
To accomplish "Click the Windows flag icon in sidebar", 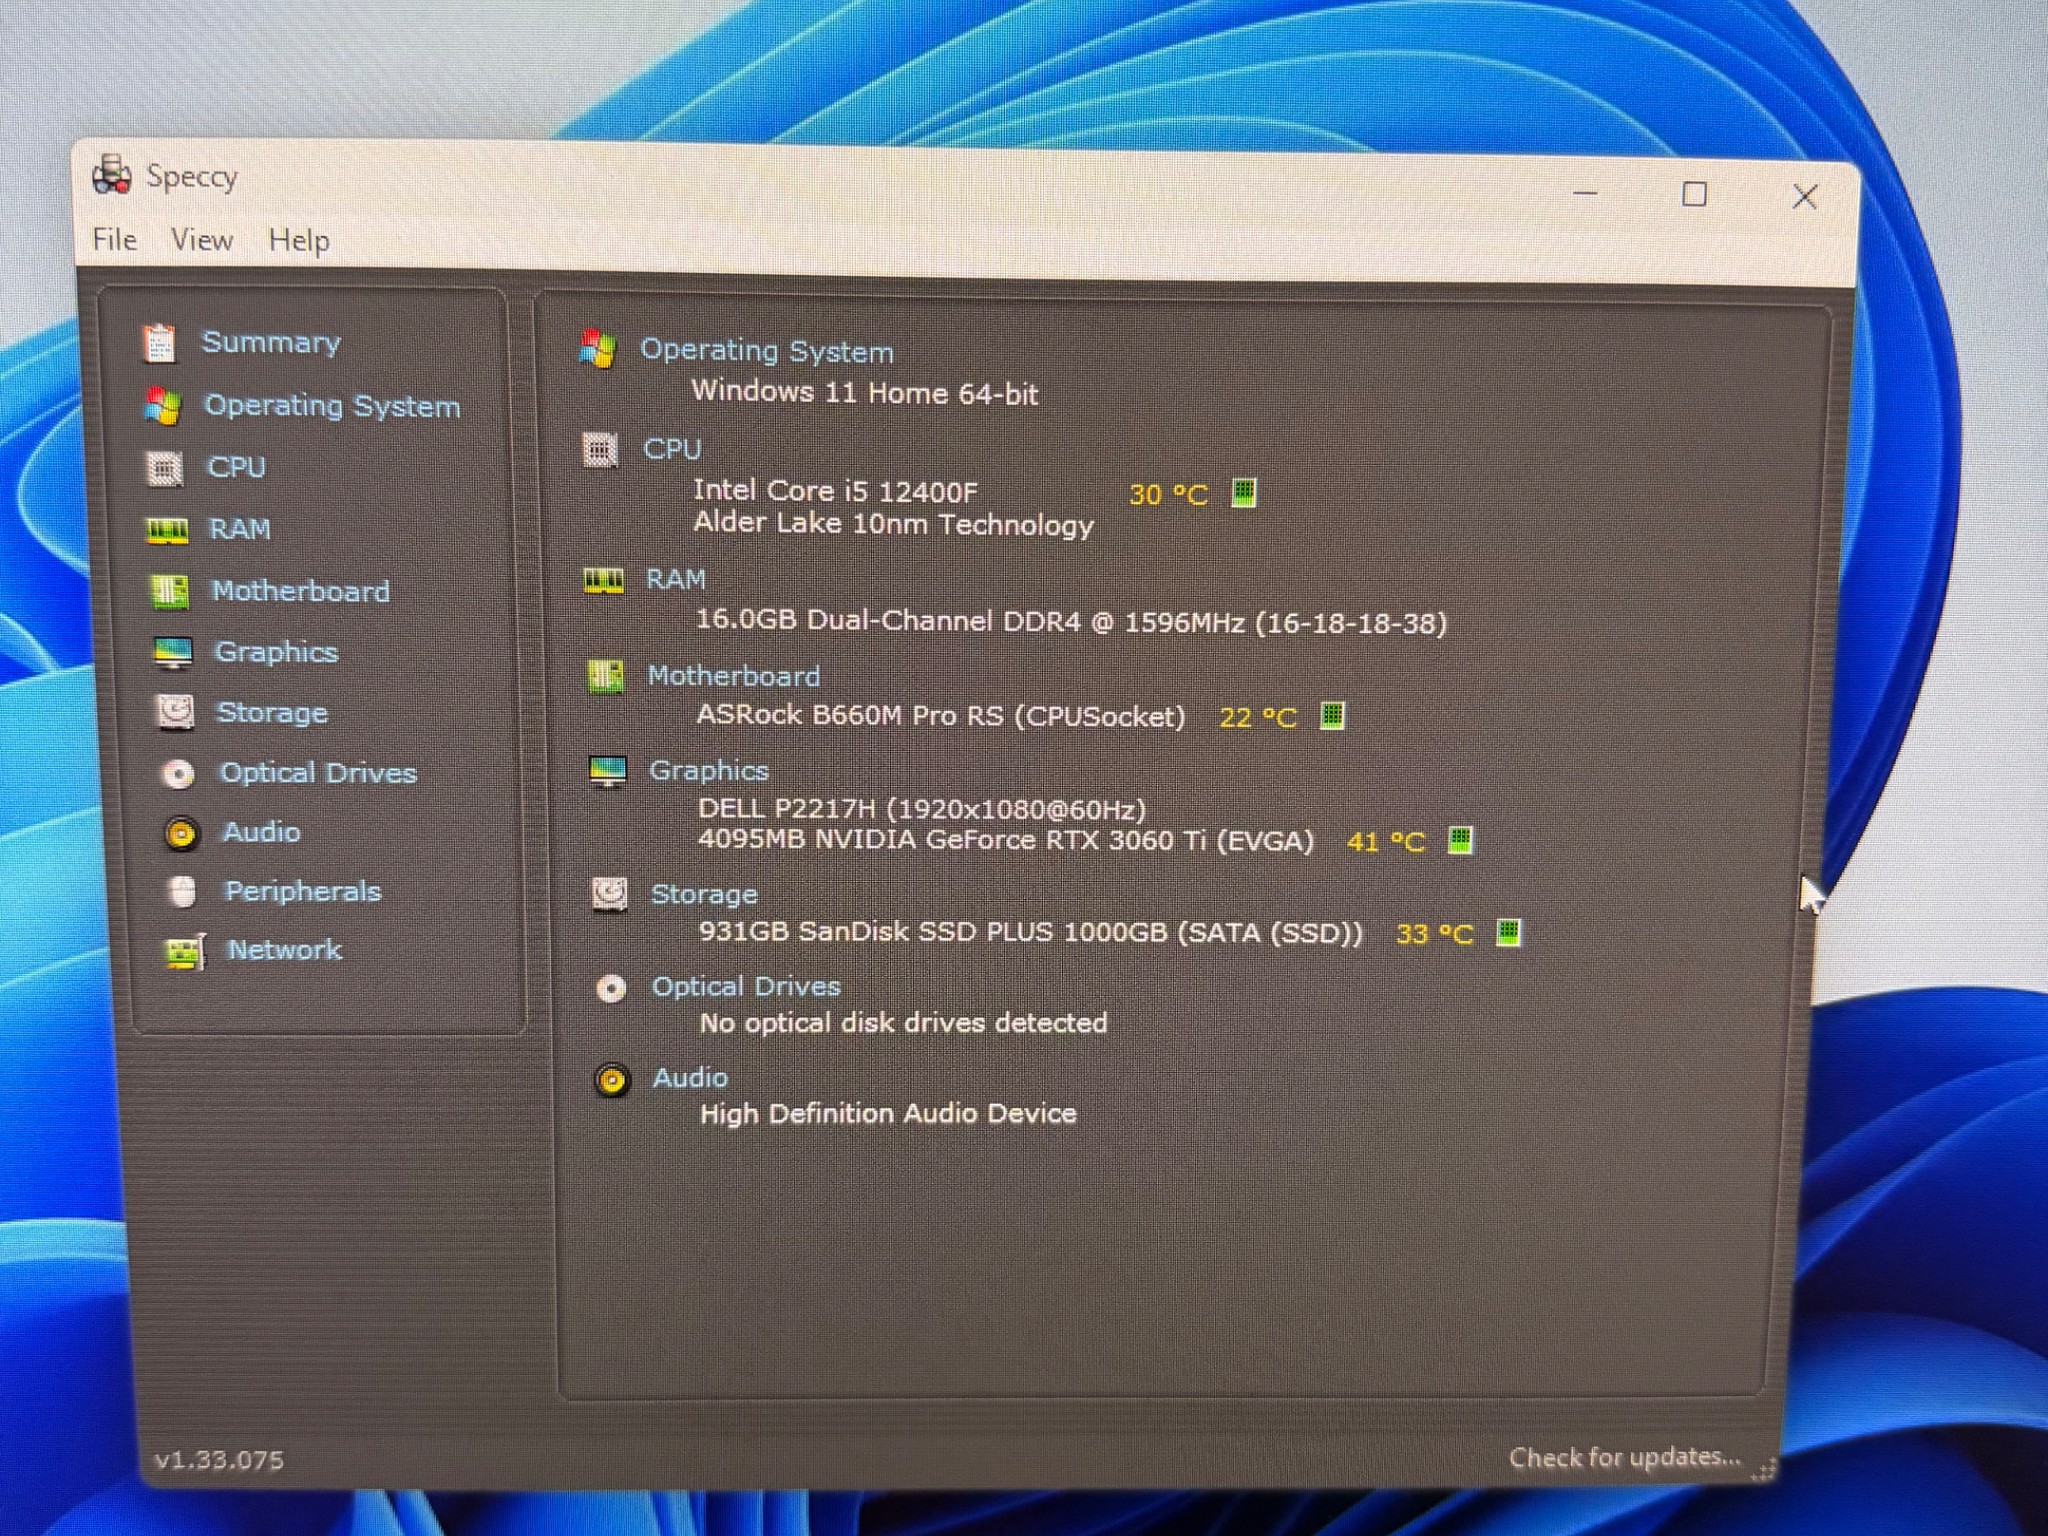I will pos(162,406).
